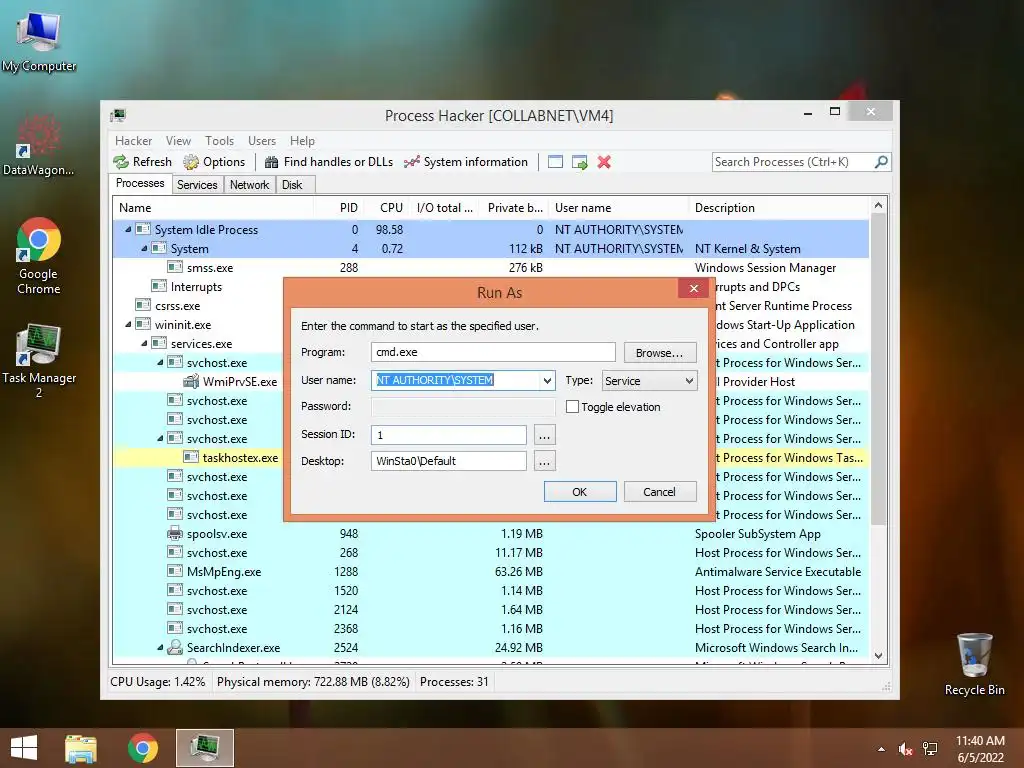The image size is (1024, 768).
Task: Collapse wininit.exe tree node
Action: (128, 325)
